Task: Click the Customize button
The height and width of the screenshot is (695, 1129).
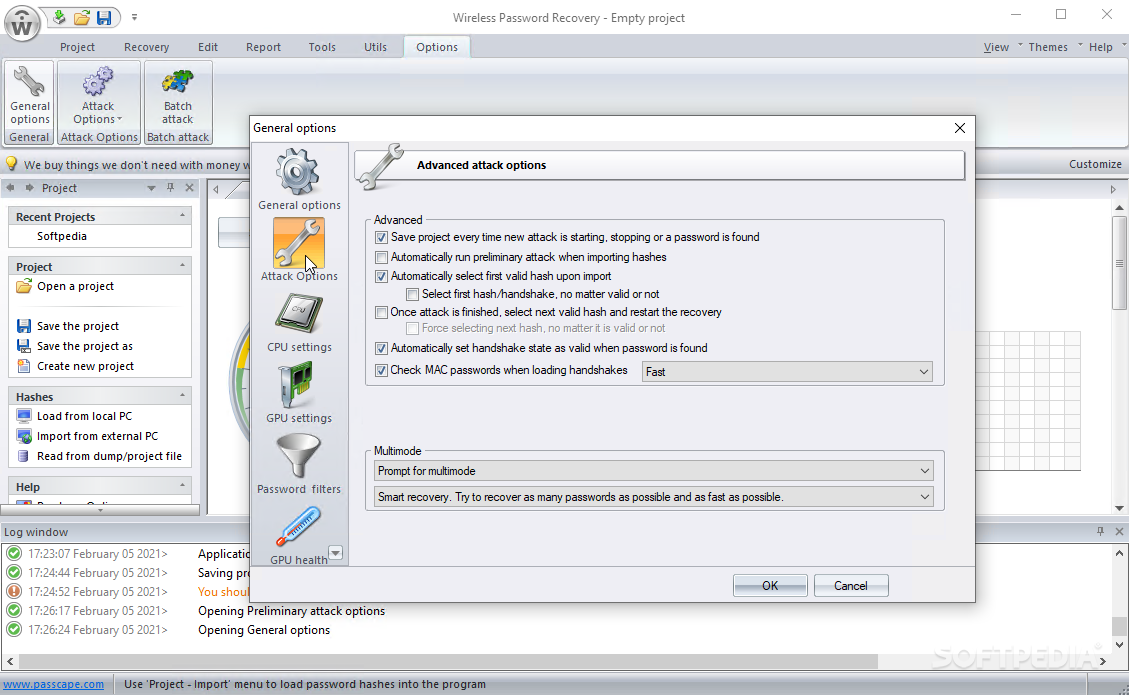Action: coord(1094,164)
